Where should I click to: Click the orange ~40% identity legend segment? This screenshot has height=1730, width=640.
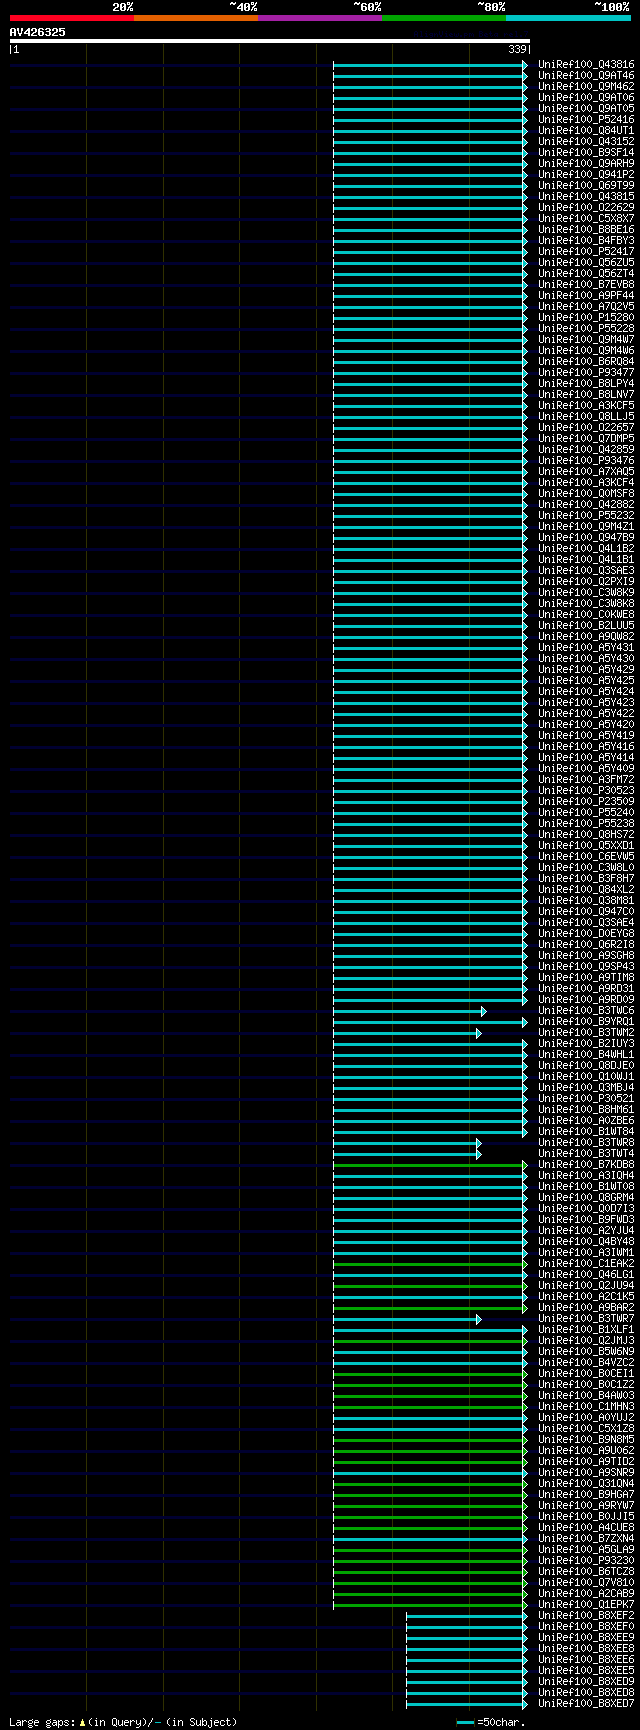(x=196, y=18)
